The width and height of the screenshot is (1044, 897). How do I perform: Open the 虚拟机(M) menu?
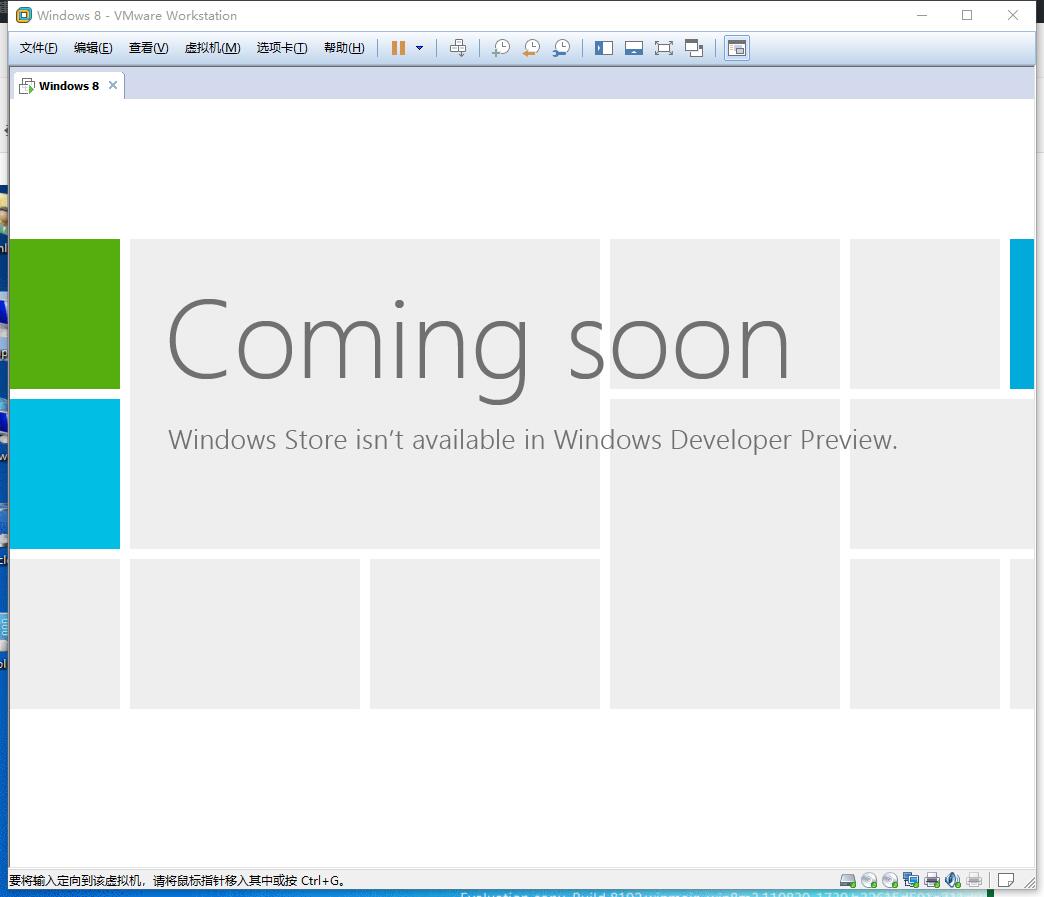click(x=212, y=48)
